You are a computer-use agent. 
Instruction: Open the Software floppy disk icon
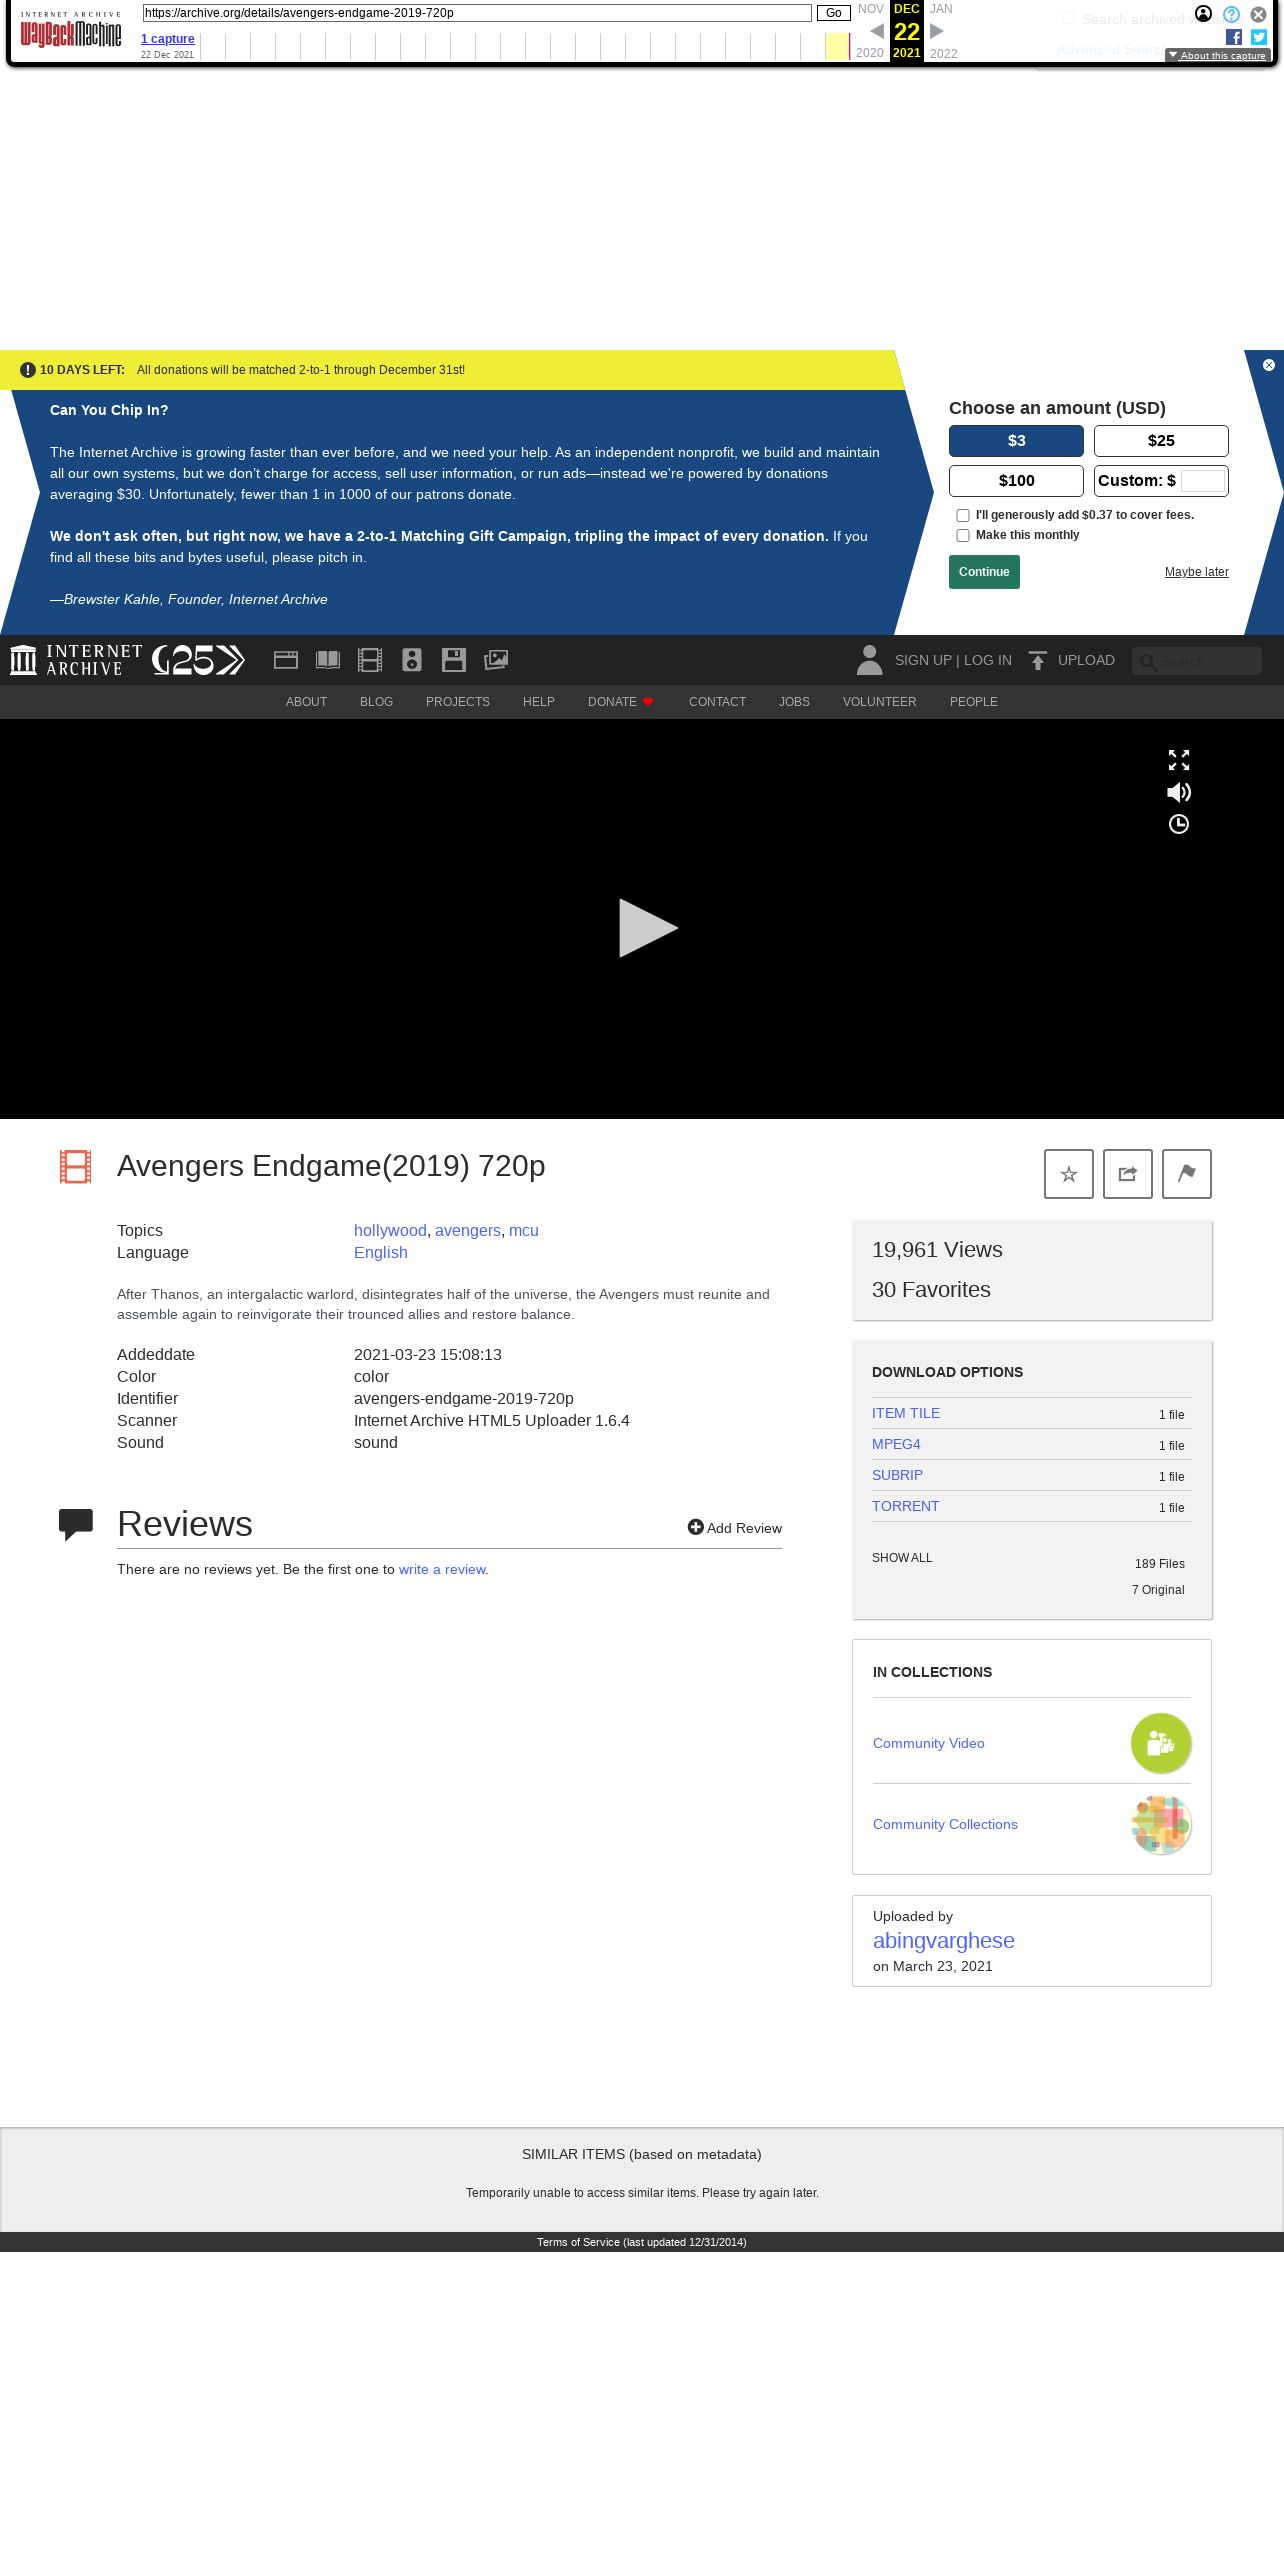[x=454, y=660]
